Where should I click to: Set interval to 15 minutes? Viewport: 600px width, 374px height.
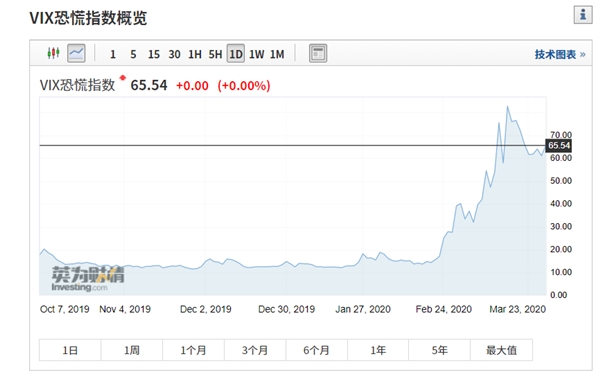click(154, 54)
